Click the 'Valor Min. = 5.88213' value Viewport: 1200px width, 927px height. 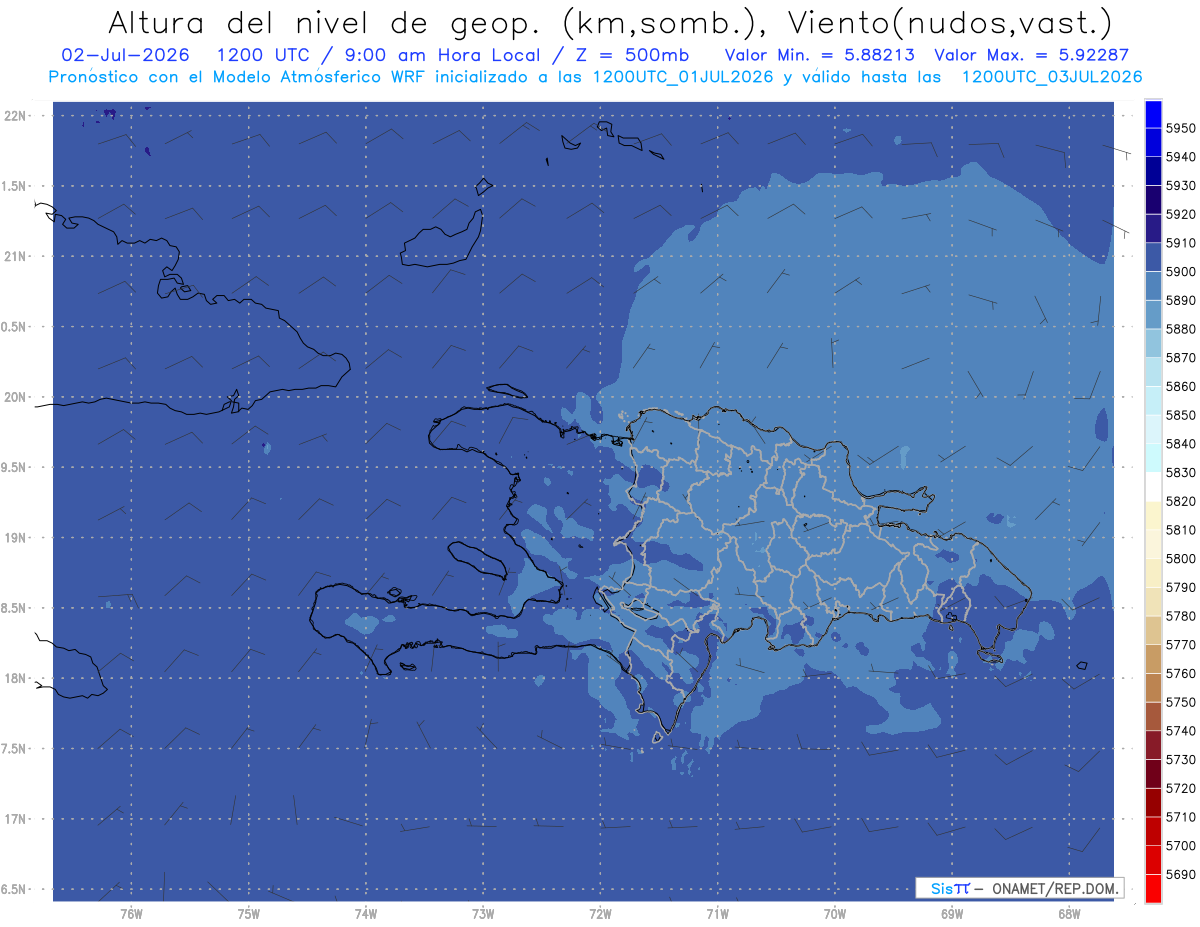click(x=820, y=55)
